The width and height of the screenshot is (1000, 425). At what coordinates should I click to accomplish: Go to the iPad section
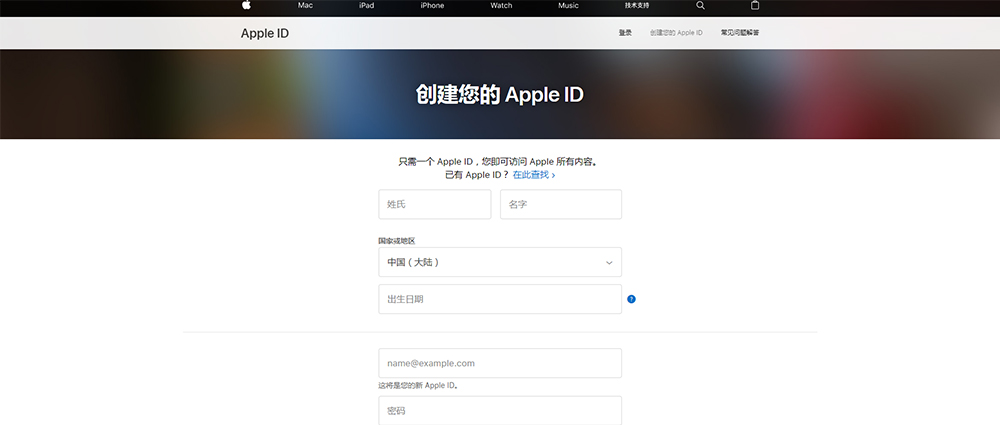pos(367,5)
